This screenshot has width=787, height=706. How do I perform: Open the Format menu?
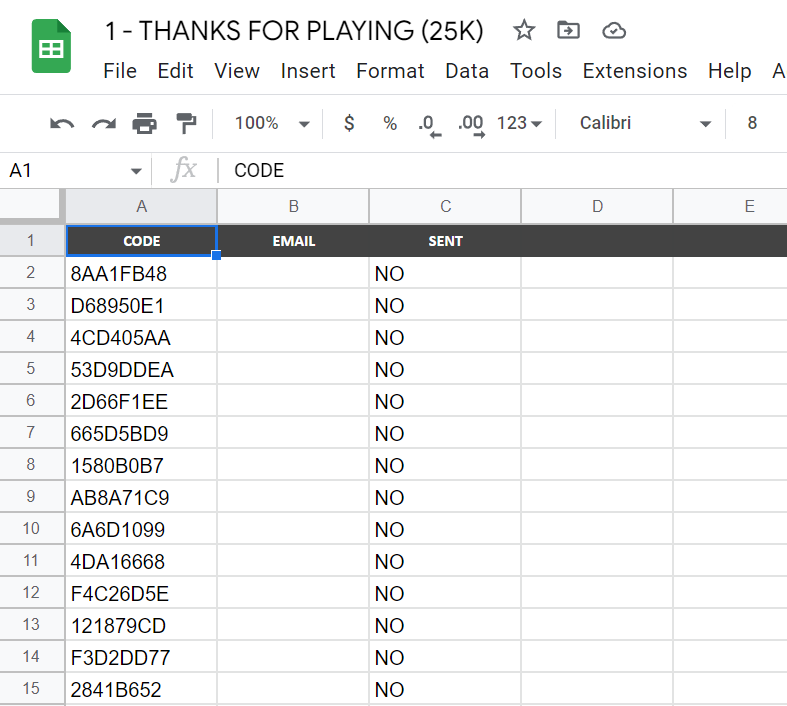pyautogui.click(x=390, y=71)
